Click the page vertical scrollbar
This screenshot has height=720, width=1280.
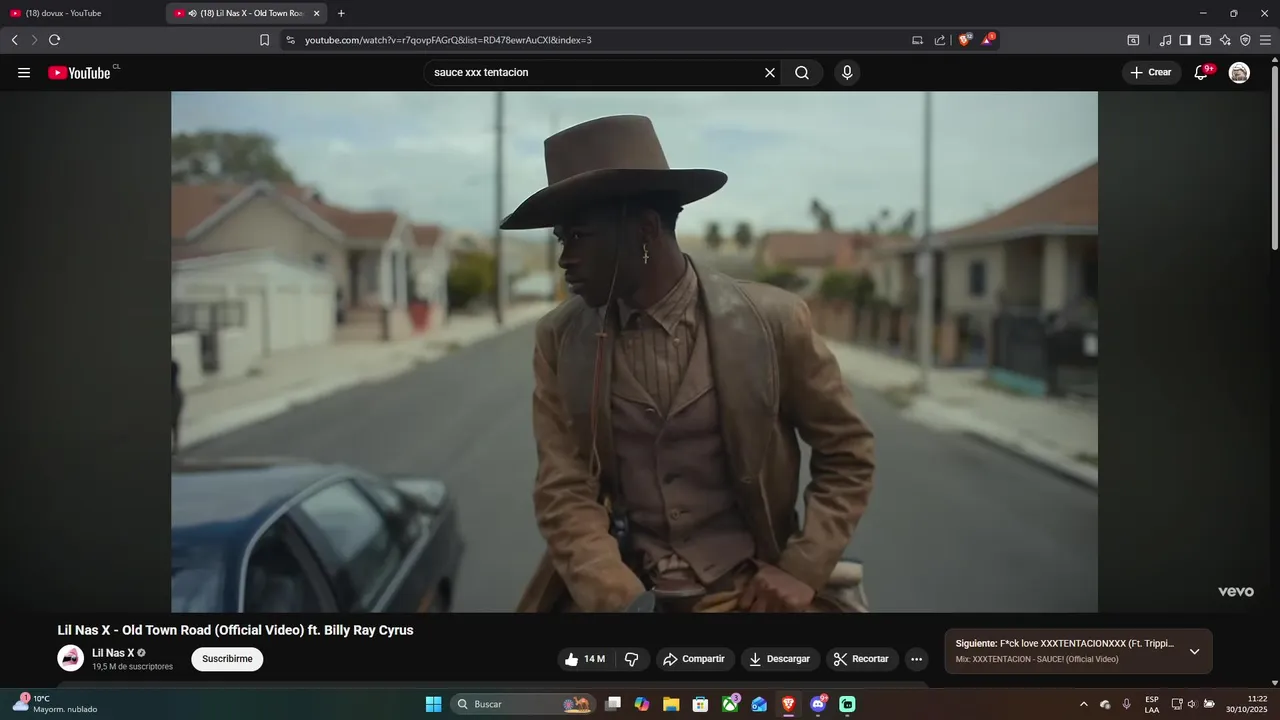pos(1274,157)
